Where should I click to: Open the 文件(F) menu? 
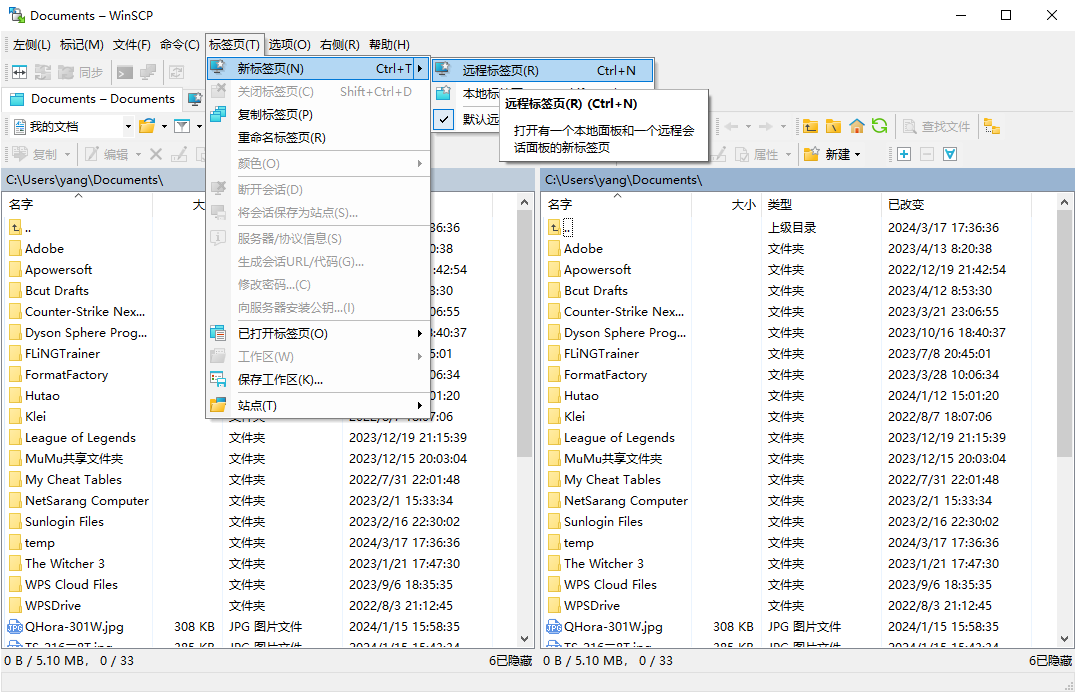click(132, 45)
